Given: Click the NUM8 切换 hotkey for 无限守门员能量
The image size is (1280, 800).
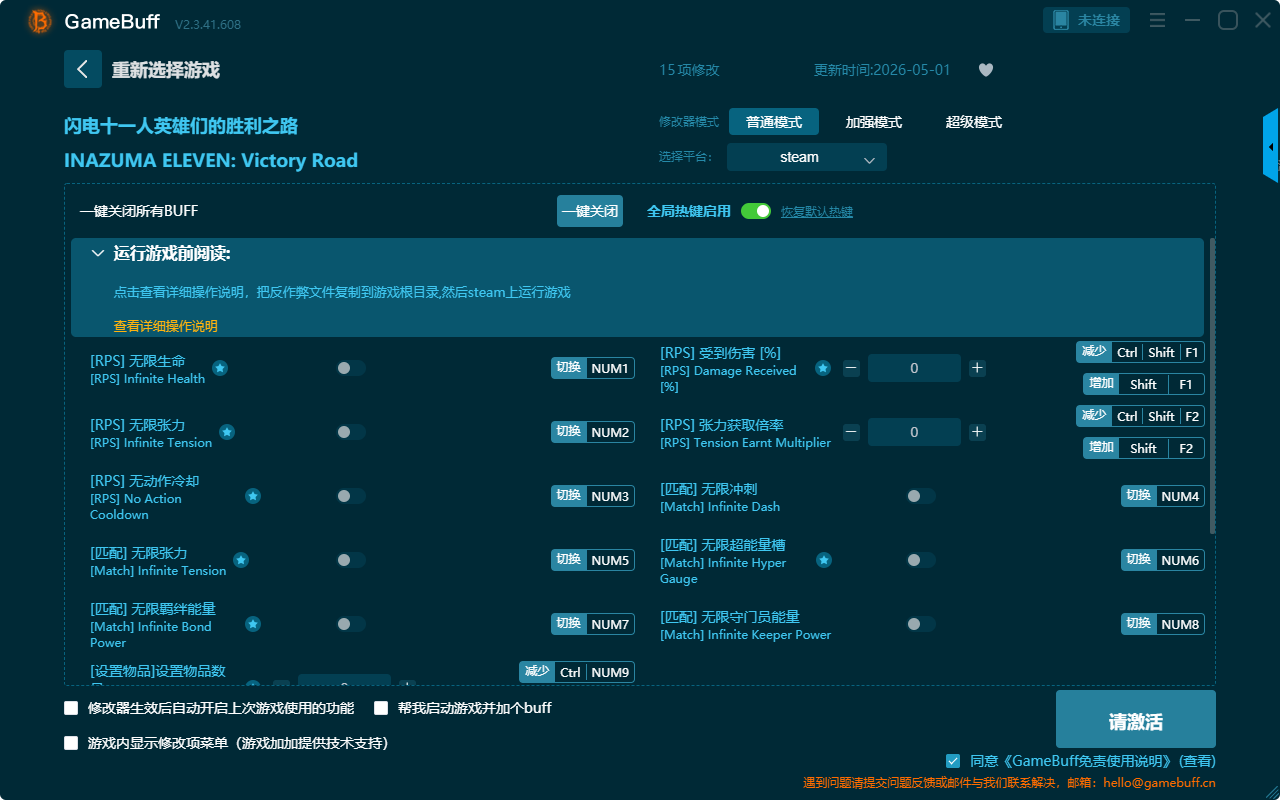Looking at the screenshot, I should coord(1163,624).
